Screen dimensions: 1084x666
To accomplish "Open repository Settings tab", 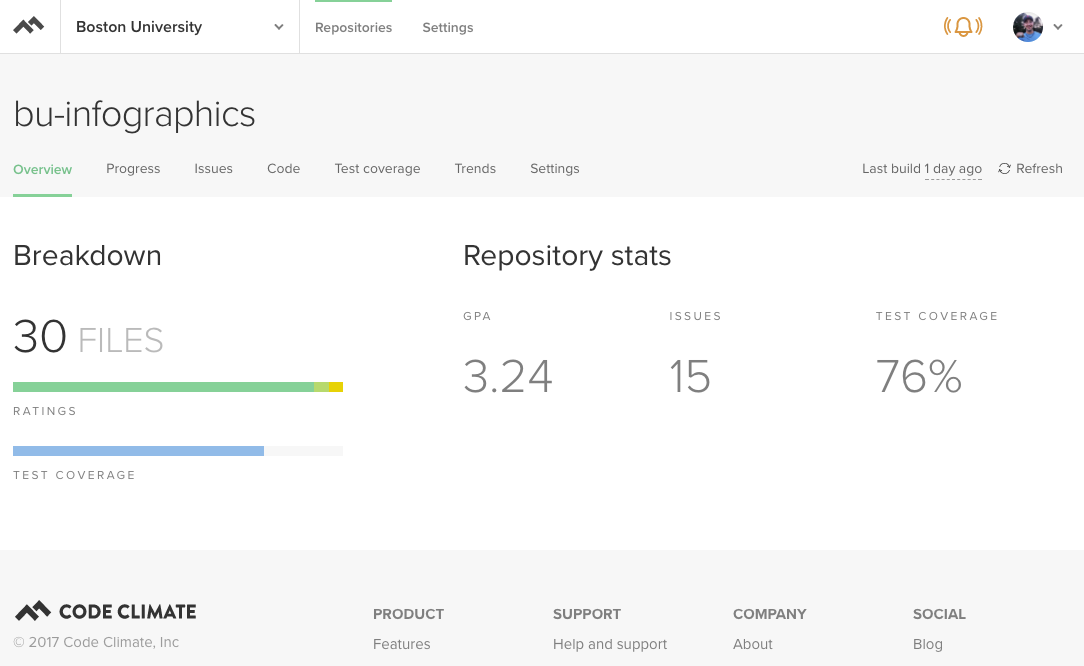I will (554, 169).
